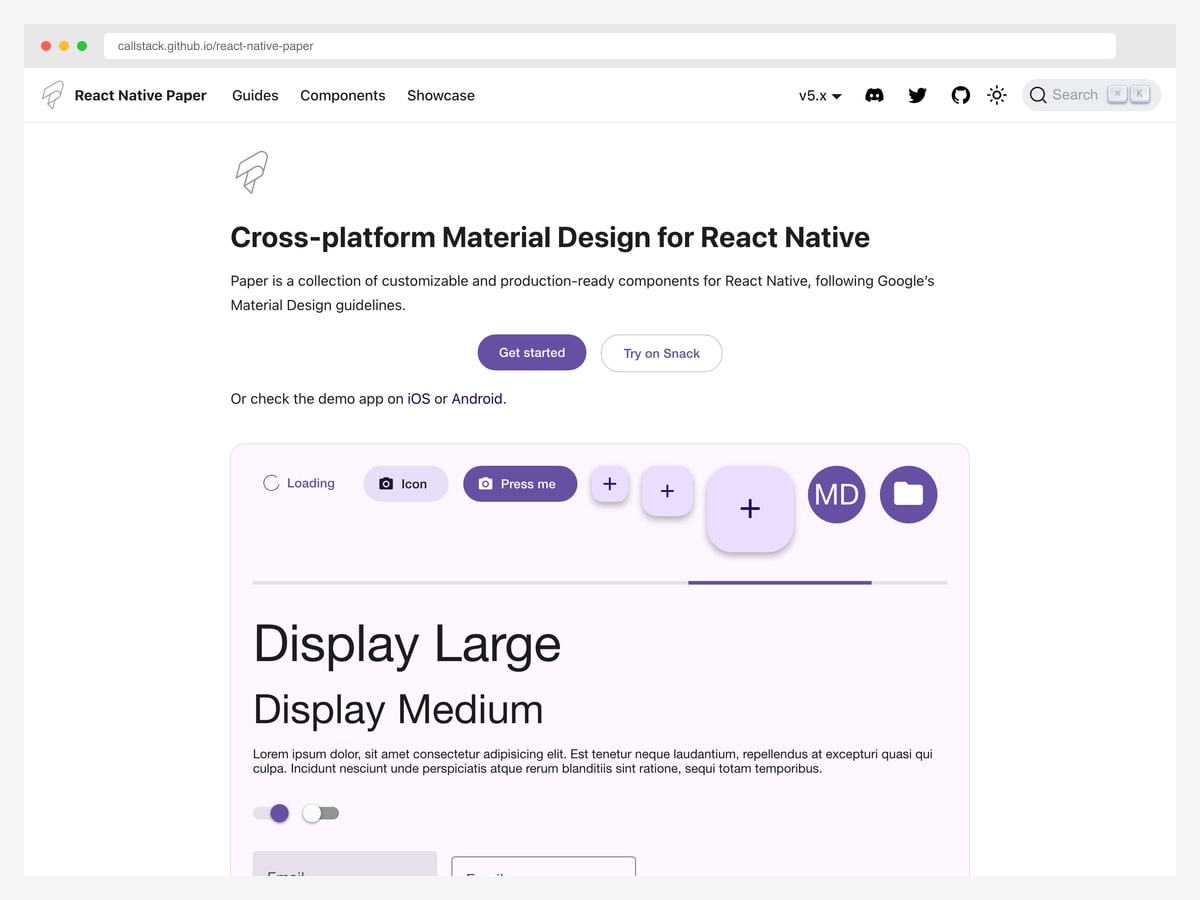Viewport: 1200px width, 900px height.
Task: Open the iOS demo app link
Action: pos(419,398)
